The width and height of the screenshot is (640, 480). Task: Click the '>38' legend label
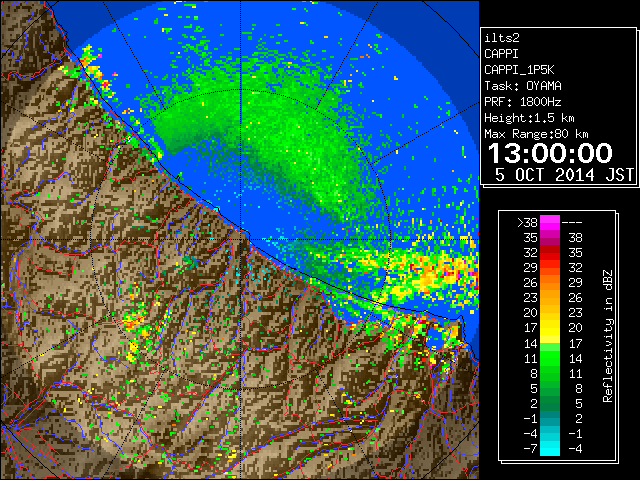point(527,223)
